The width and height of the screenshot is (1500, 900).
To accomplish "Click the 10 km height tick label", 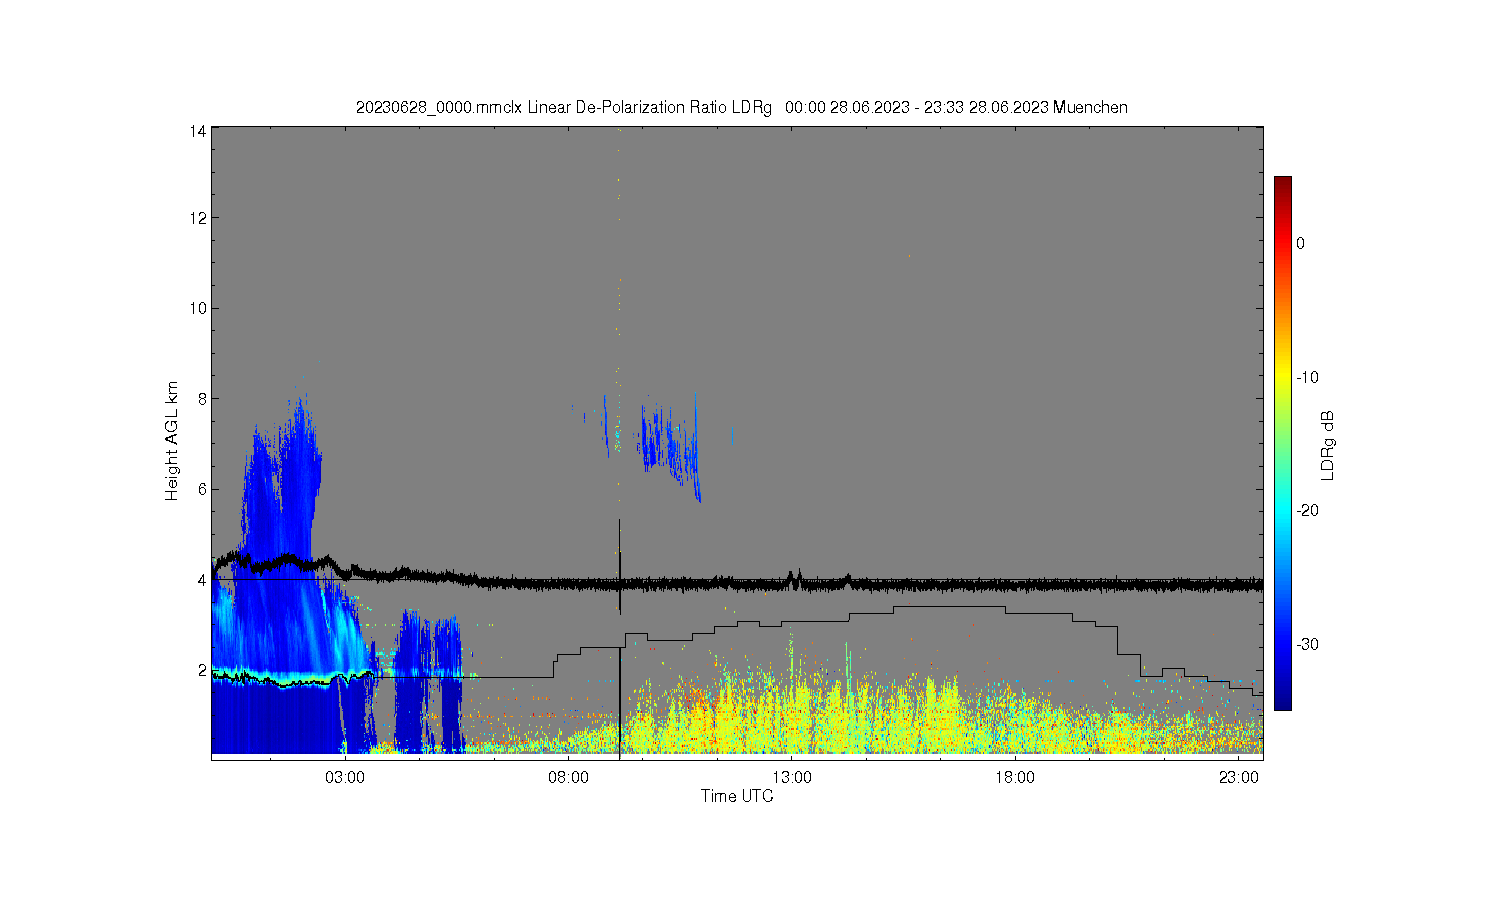I will [x=199, y=308].
